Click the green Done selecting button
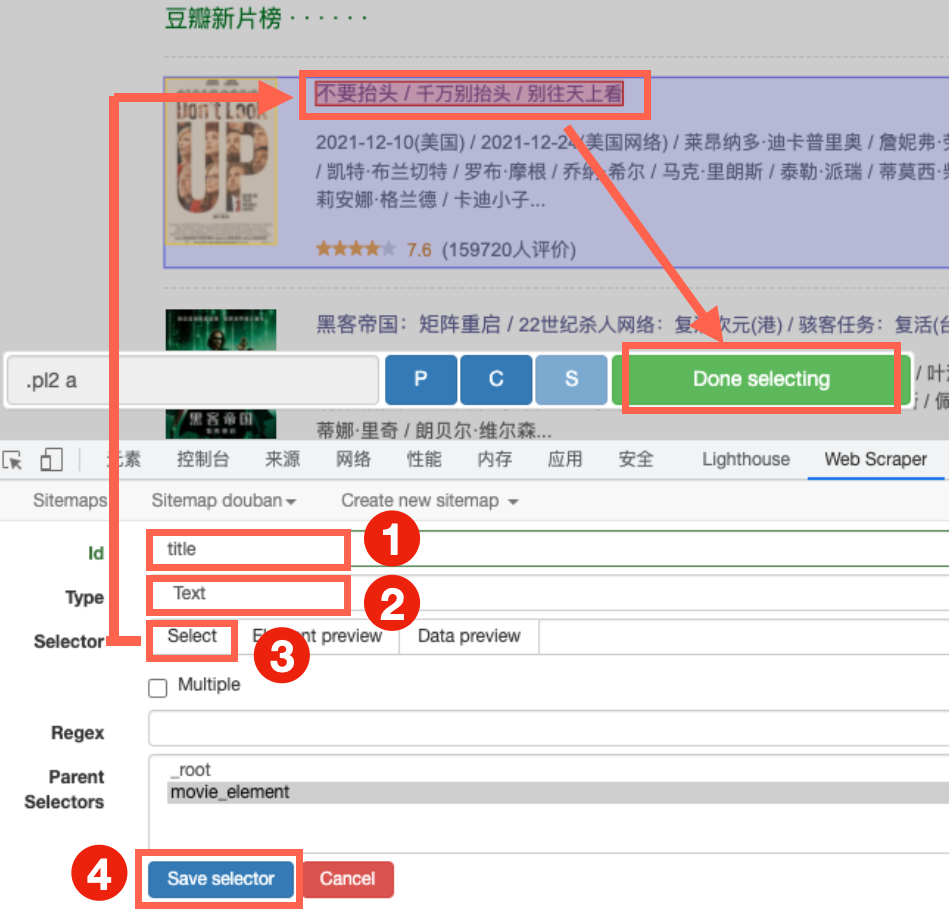949x918 pixels. (761, 379)
